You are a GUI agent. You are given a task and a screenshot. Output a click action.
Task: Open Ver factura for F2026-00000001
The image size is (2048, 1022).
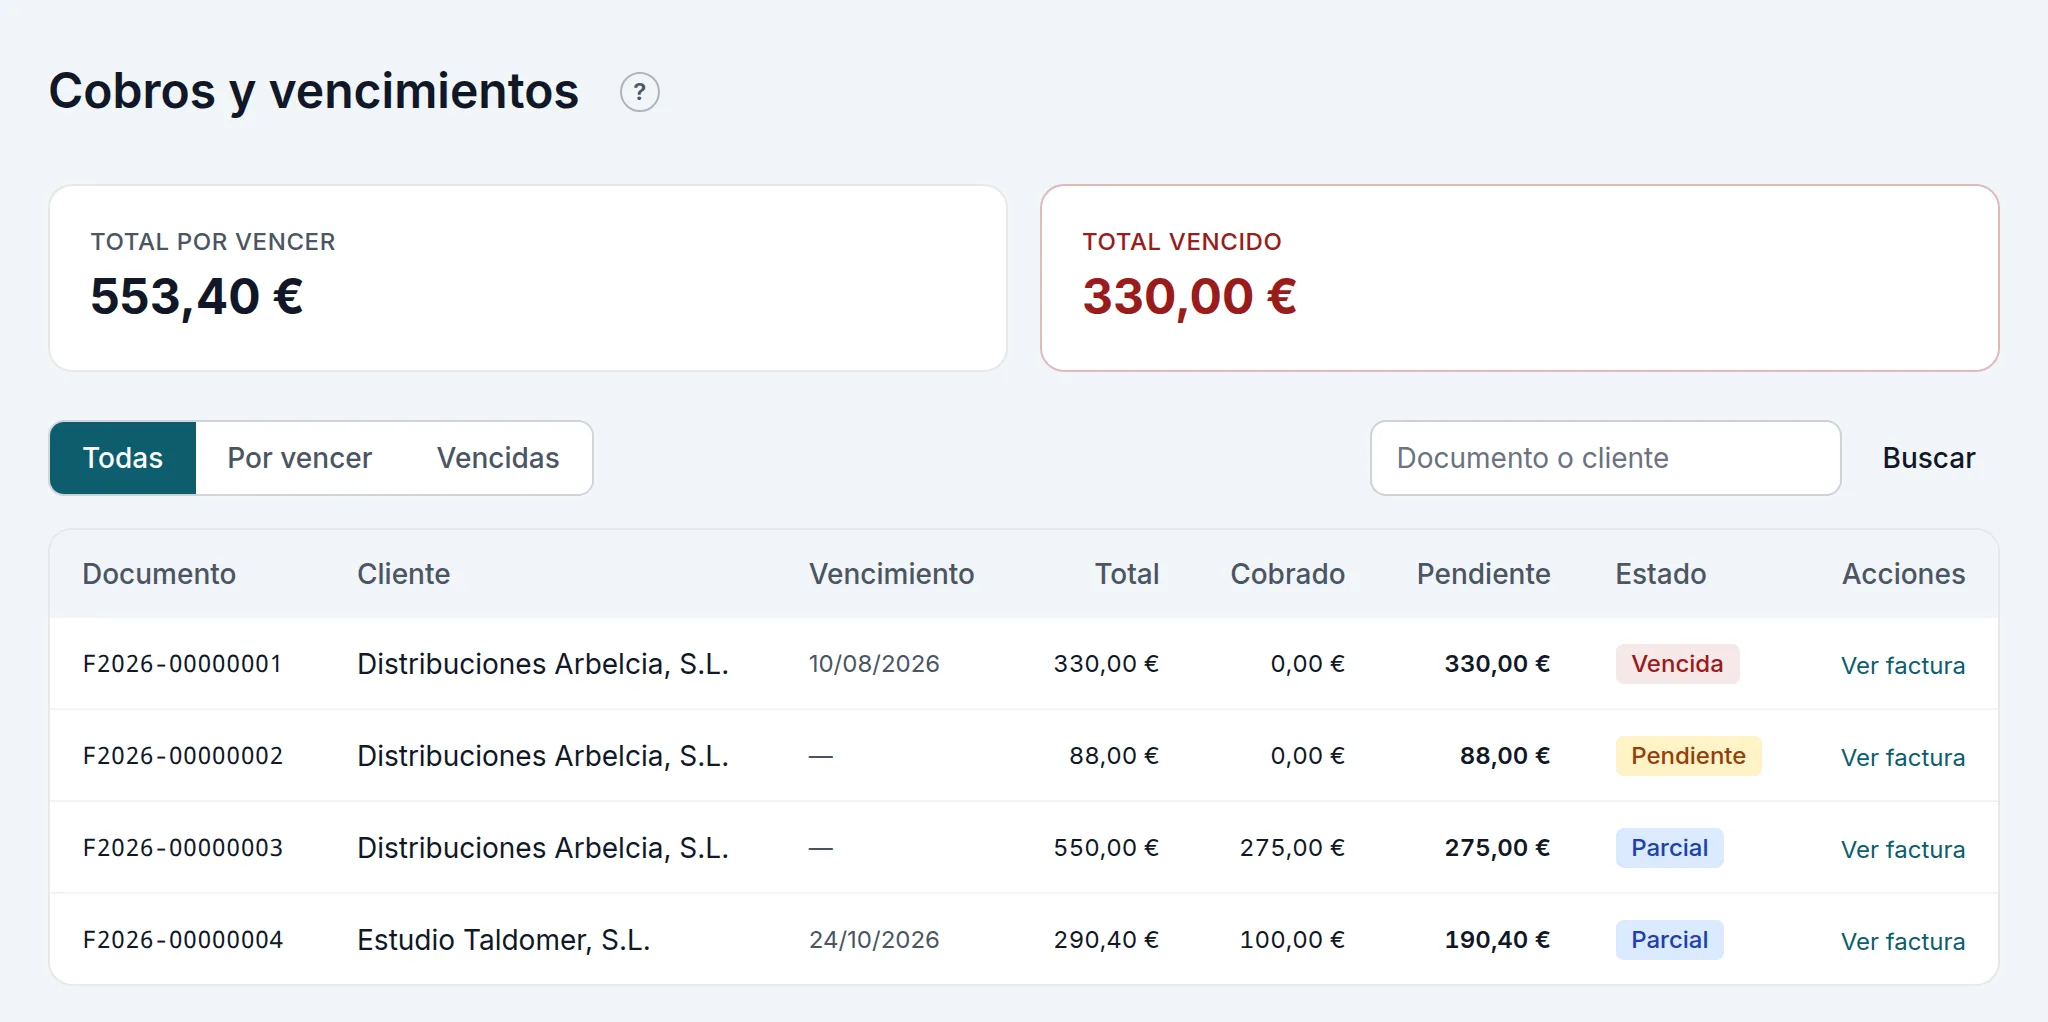[1903, 665]
